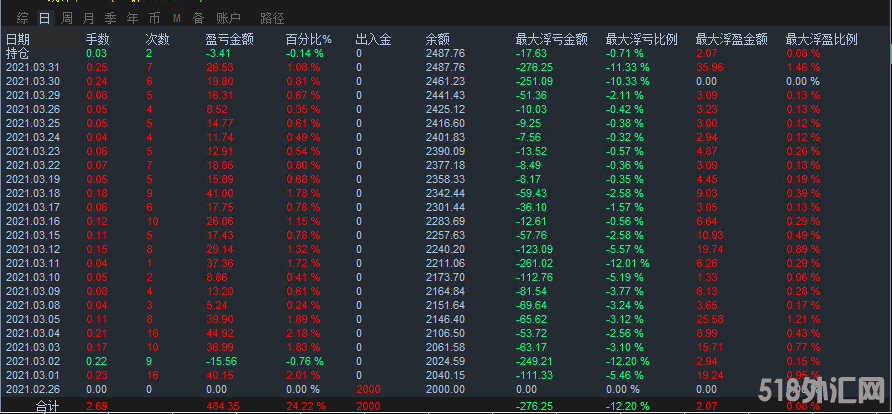Viewport: 892px width, 414px height.
Task: Click the 盈亏金额 column header
Action: [229, 39]
